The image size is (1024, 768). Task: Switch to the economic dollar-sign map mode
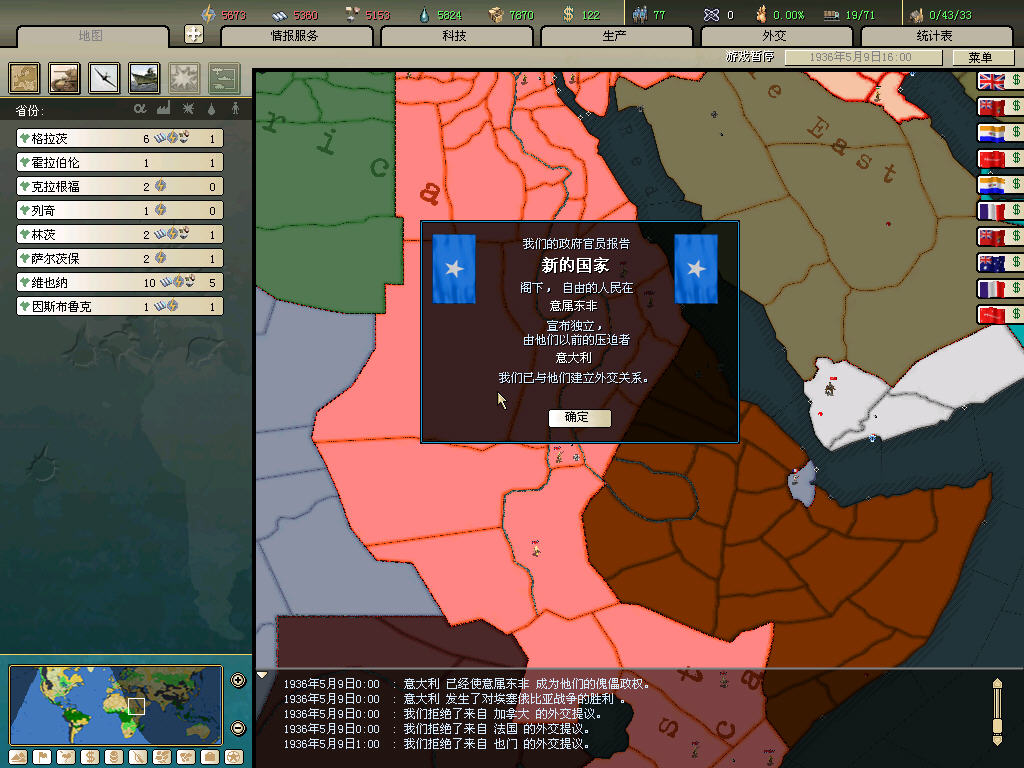coord(89,756)
